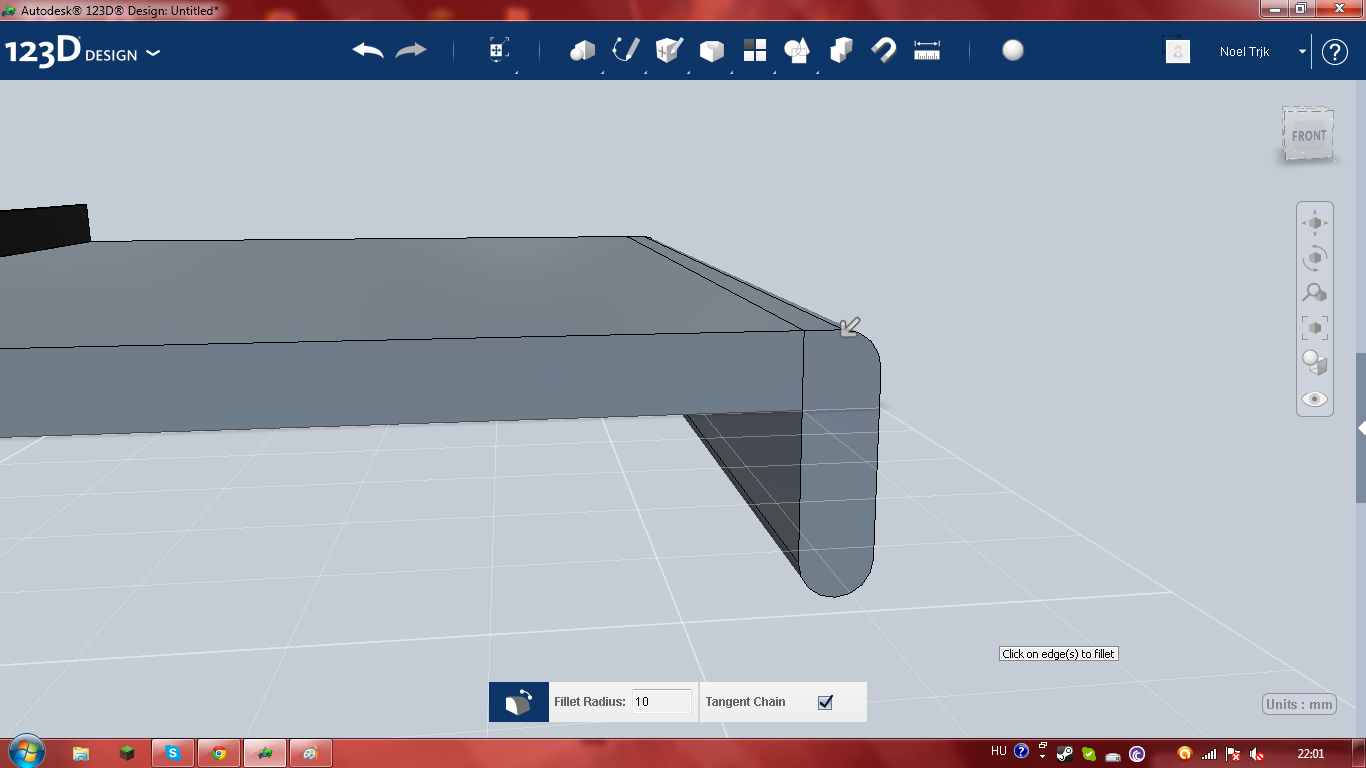Click the Noel Trjk user name
Image resolution: width=1366 pixels, height=768 pixels.
click(1244, 52)
